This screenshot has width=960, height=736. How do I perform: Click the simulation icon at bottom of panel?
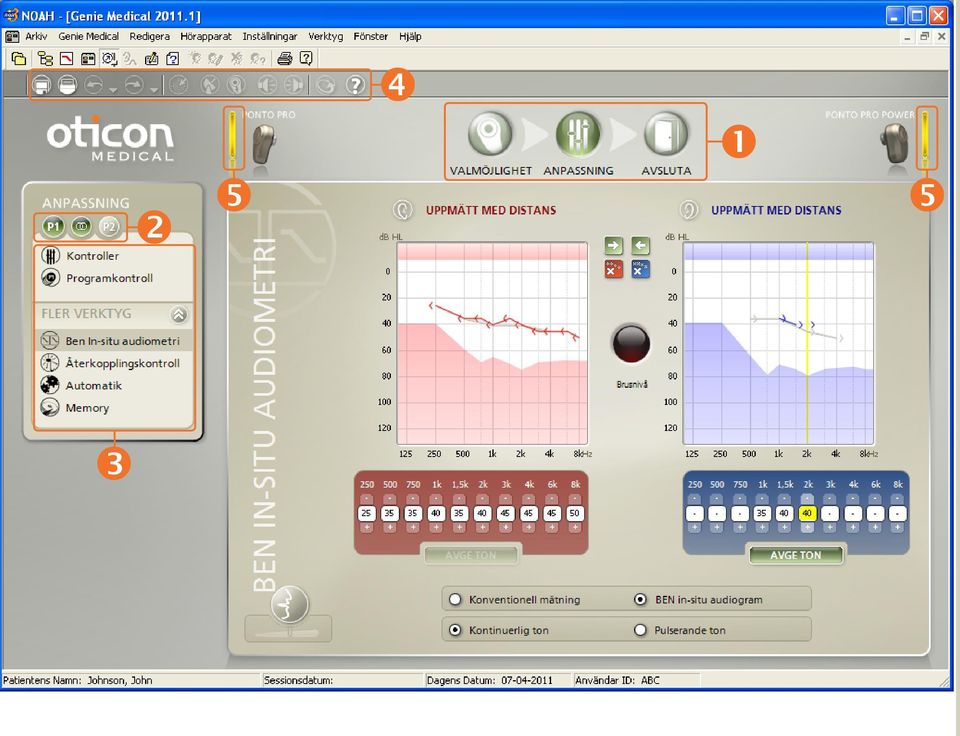[290, 604]
